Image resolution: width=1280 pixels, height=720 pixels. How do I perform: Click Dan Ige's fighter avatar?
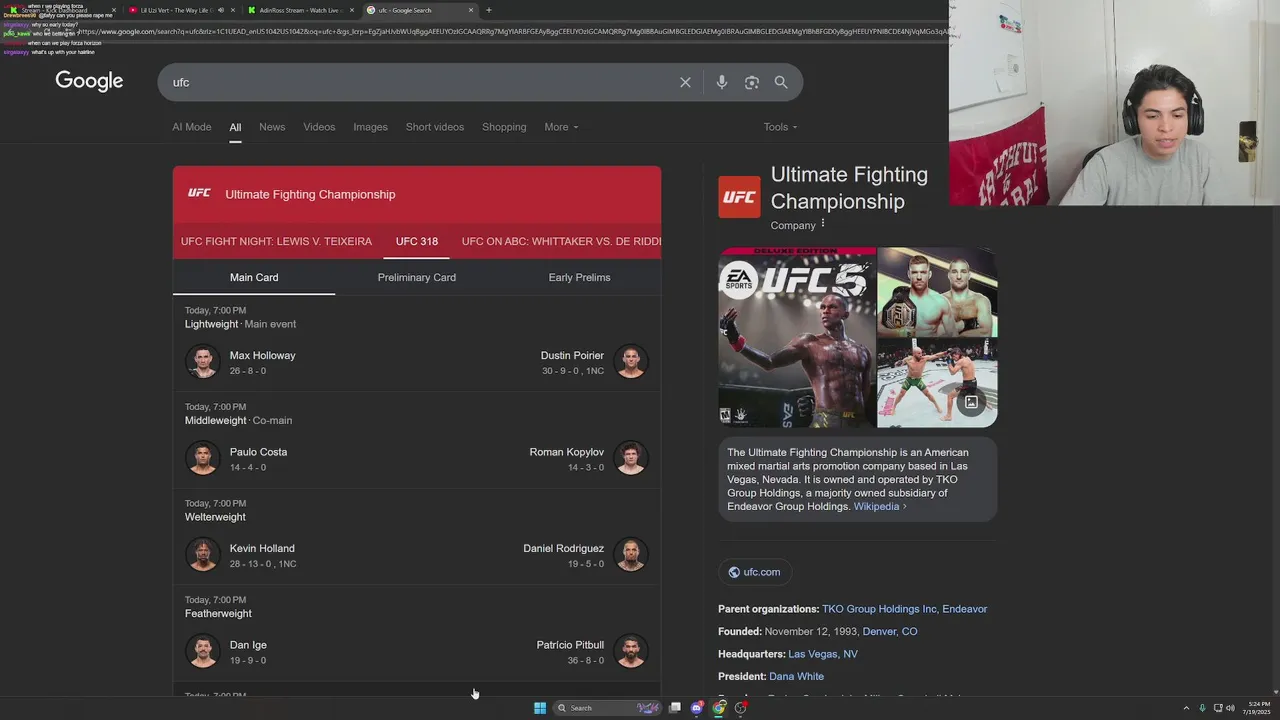tap(202, 651)
